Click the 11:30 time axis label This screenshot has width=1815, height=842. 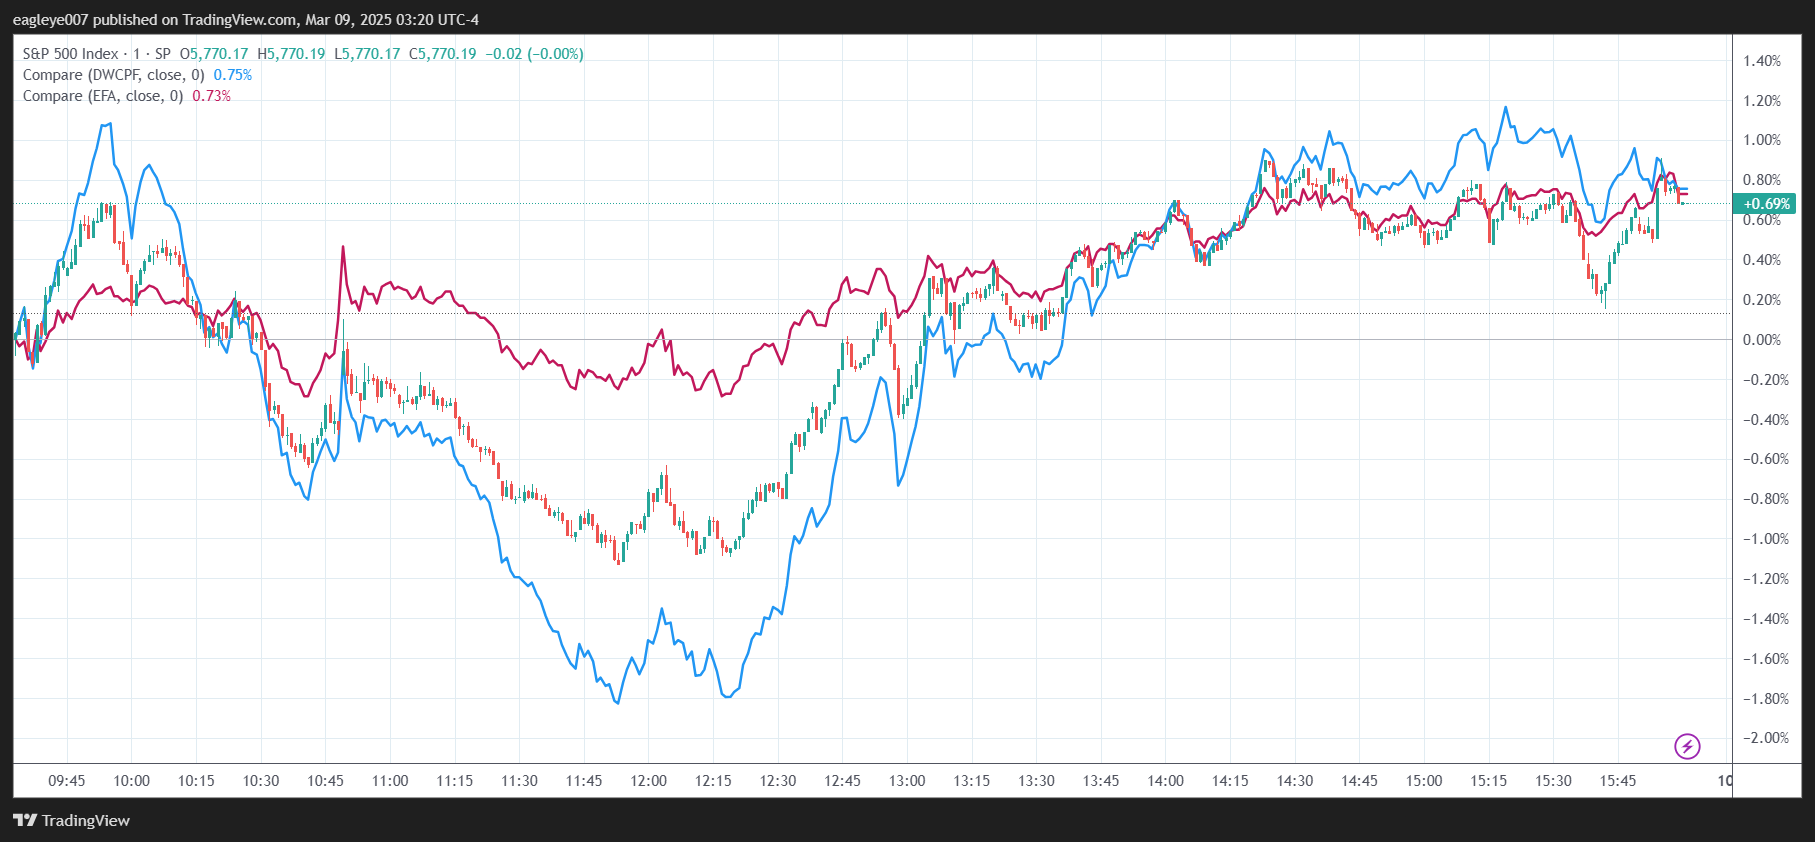519,781
